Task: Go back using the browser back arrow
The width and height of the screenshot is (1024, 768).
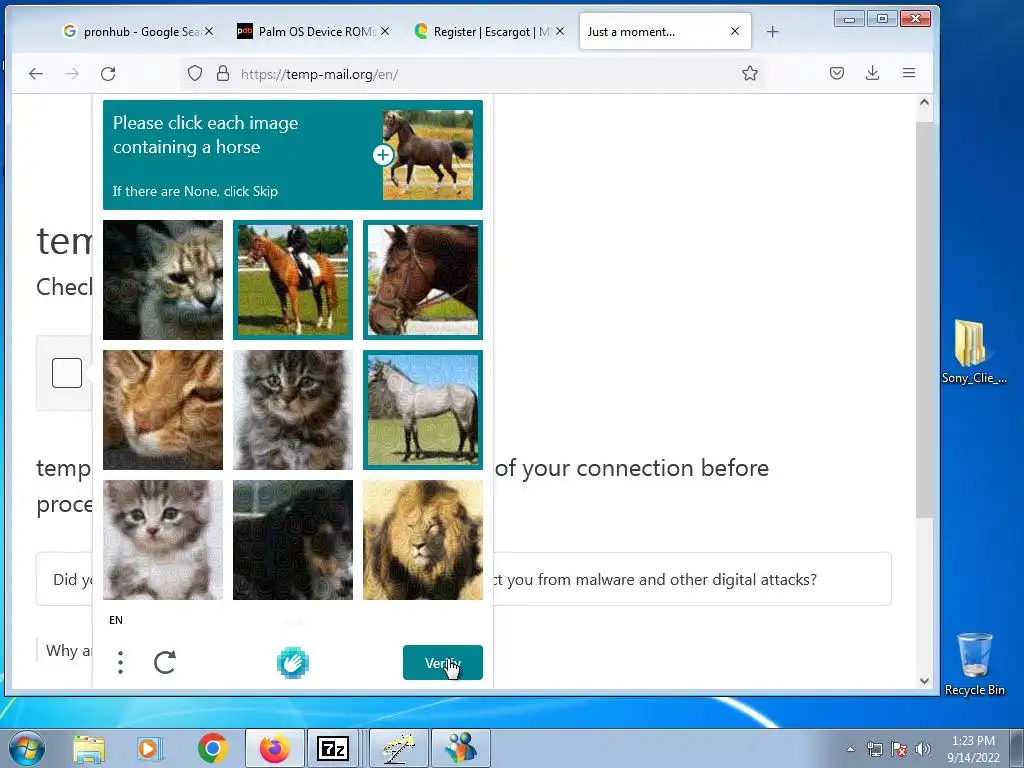Action: pyautogui.click(x=36, y=74)
